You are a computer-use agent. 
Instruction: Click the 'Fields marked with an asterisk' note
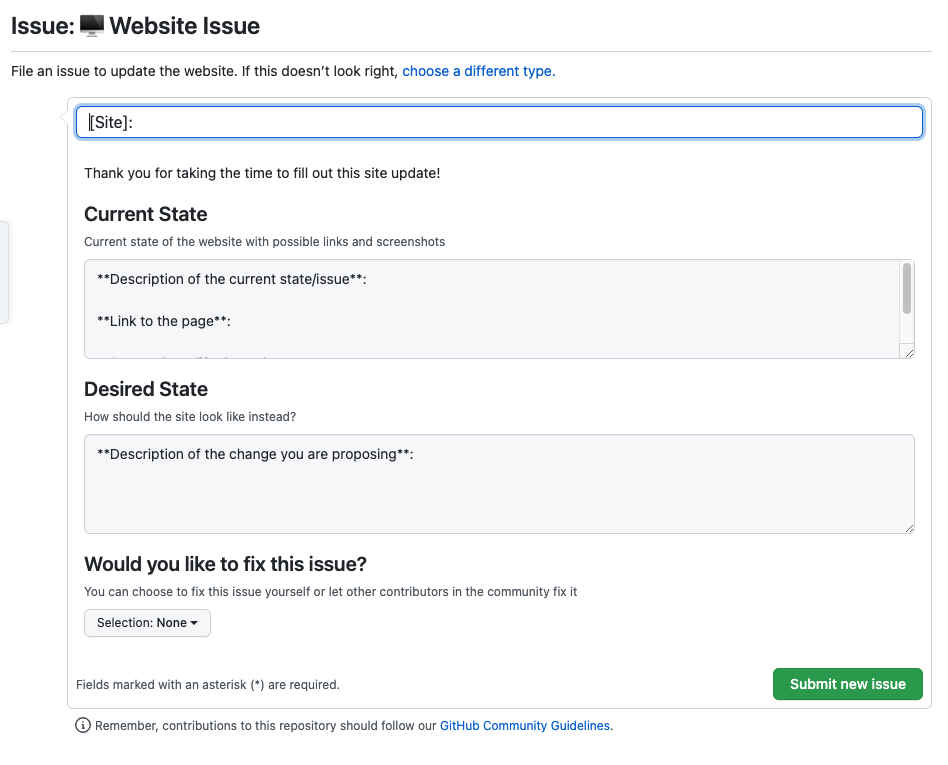208,685
